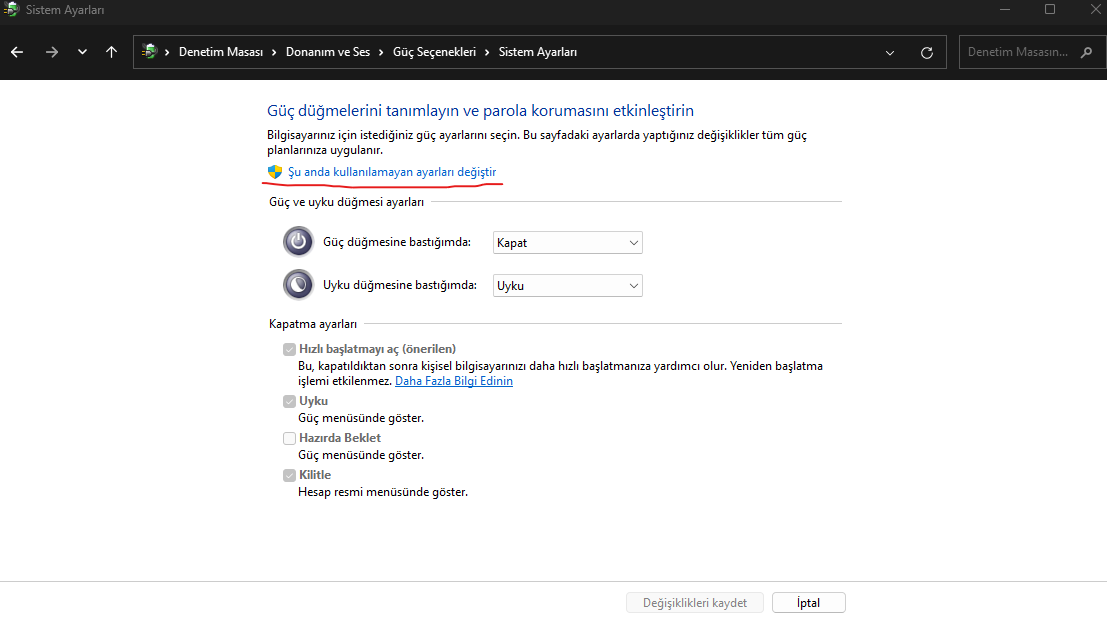Click heading Güç düğmelerini tanımlayın ve parola
Screen dimensions: 1107x619
click(x=480, y=111)
